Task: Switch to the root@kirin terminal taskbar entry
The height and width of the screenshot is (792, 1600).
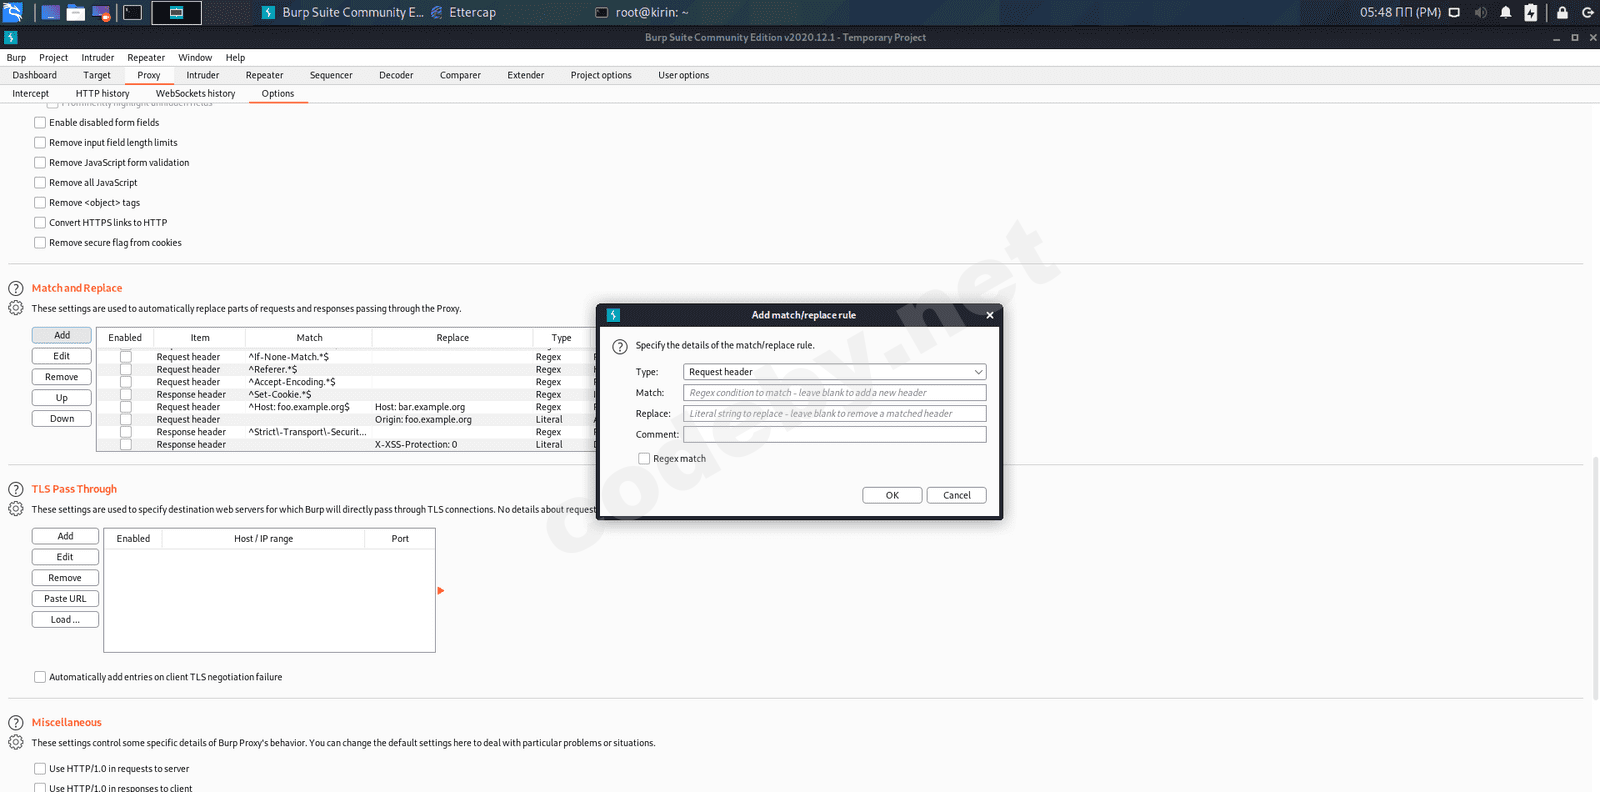Action: (642, 12)
